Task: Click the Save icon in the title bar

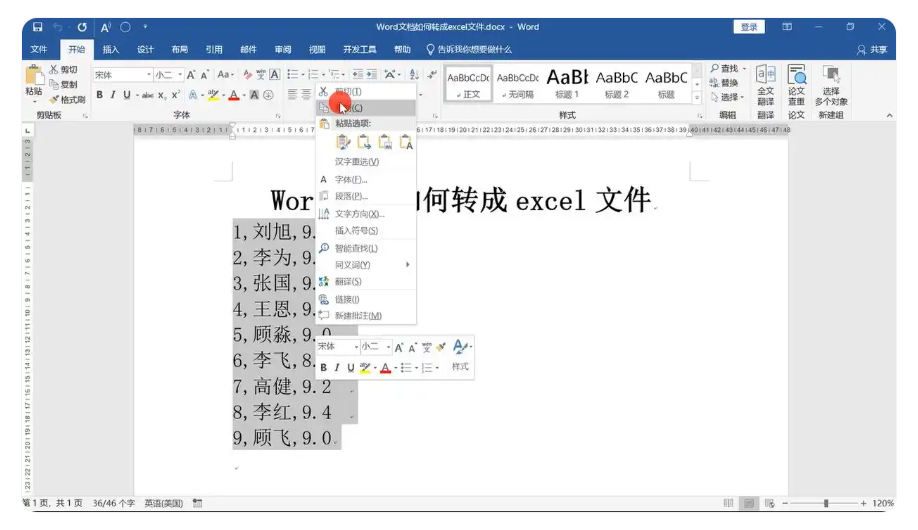Action: [x=38, y=27]
